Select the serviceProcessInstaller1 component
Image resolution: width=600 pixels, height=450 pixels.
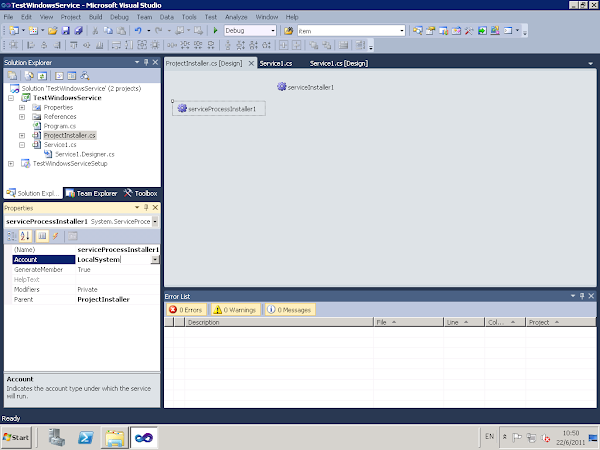(218, 109)
